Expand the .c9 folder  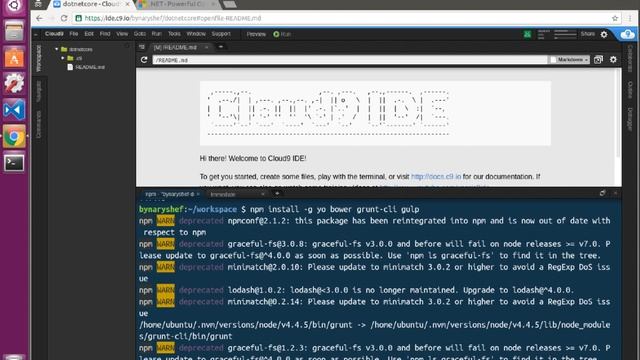pyautogui.click(x=63, y=58)
